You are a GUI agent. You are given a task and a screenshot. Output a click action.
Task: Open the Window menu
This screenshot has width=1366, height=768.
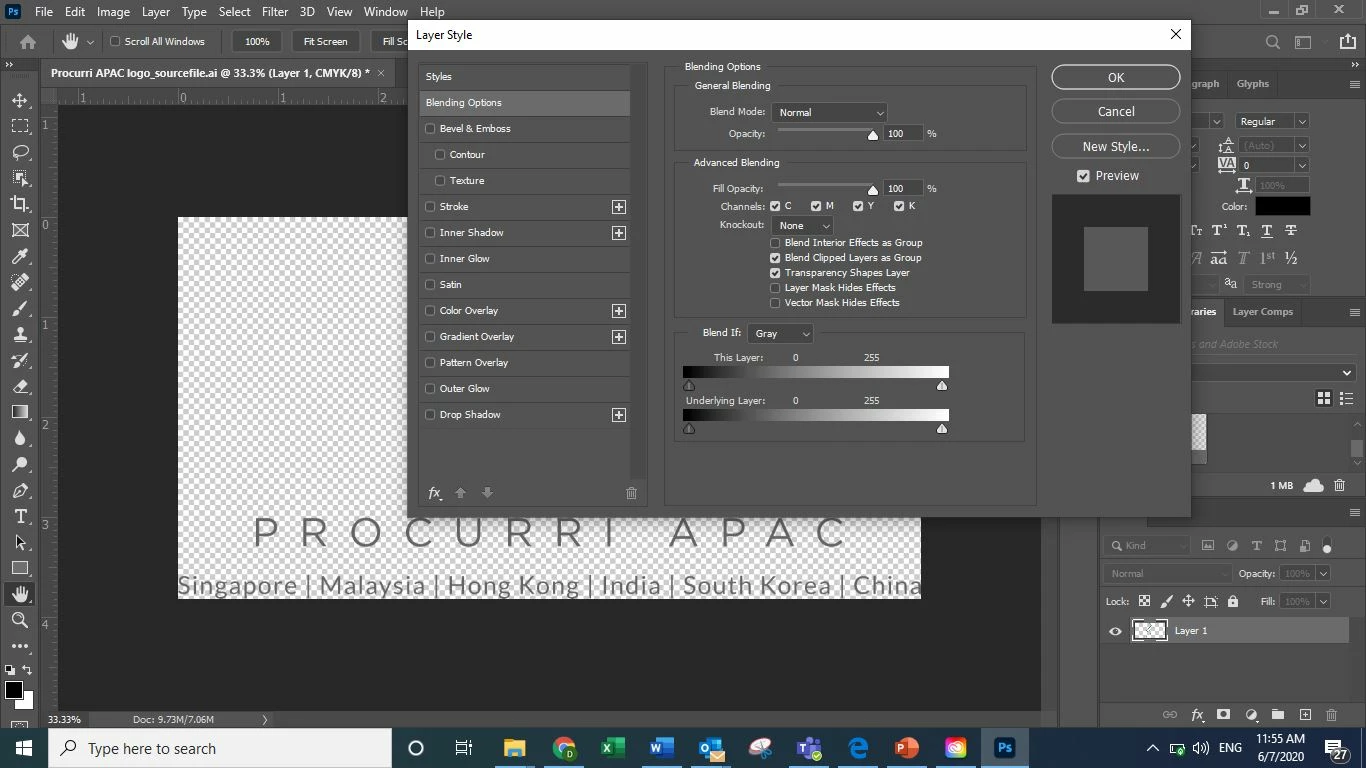pos(385,12)
